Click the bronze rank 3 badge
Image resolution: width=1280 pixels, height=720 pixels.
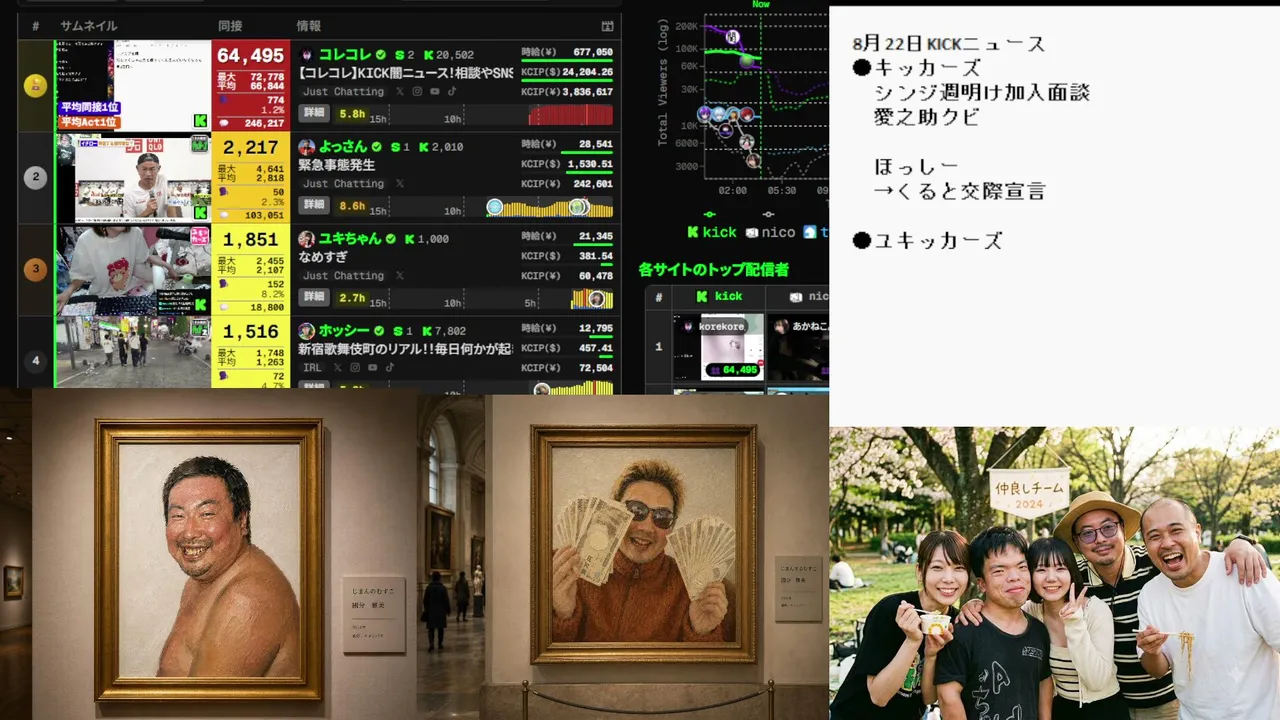pos(35,270)
